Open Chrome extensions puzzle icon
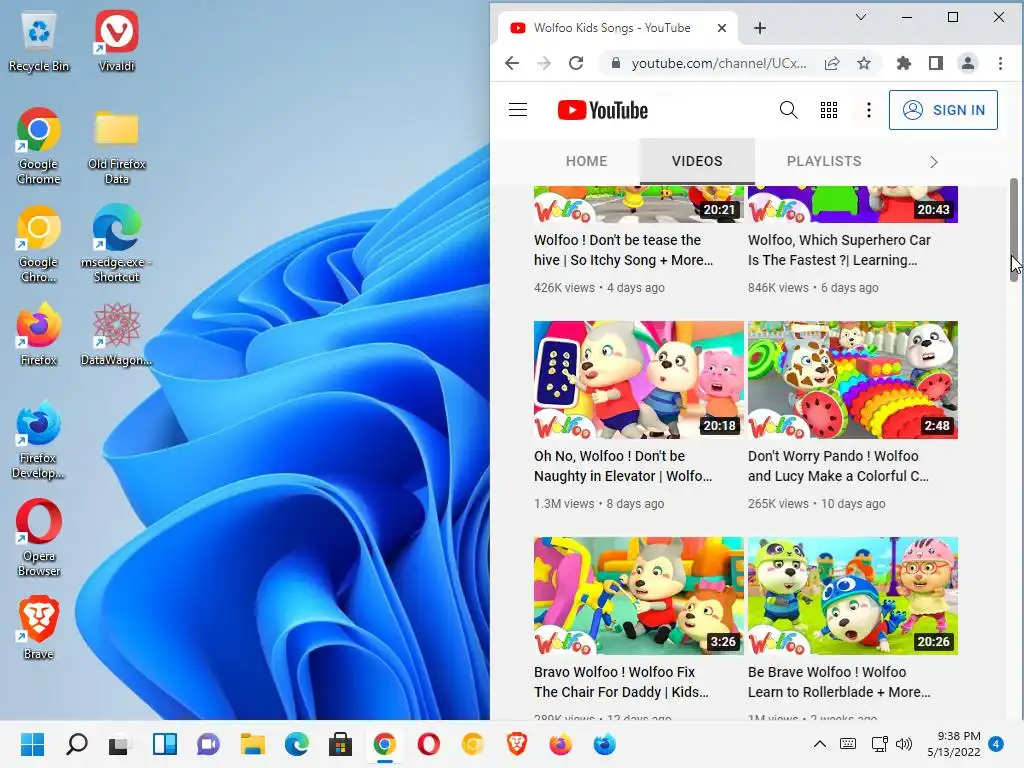The width and height of the screenshot is (1024, 768). pos(904,63)
